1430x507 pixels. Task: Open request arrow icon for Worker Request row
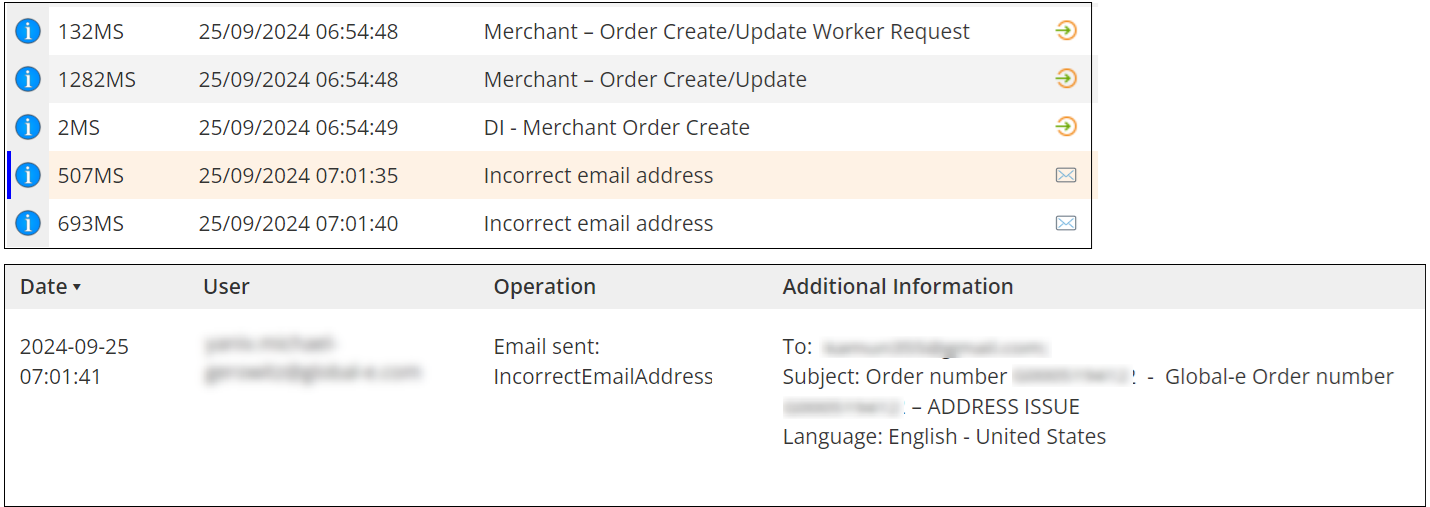click(x=1066, y=31)
